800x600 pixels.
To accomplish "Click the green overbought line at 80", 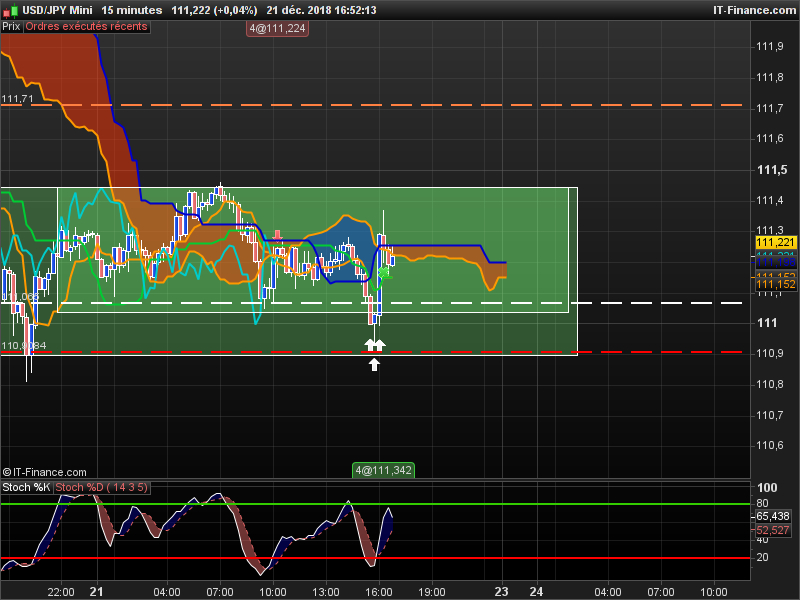I will click(x=376, y=504).
